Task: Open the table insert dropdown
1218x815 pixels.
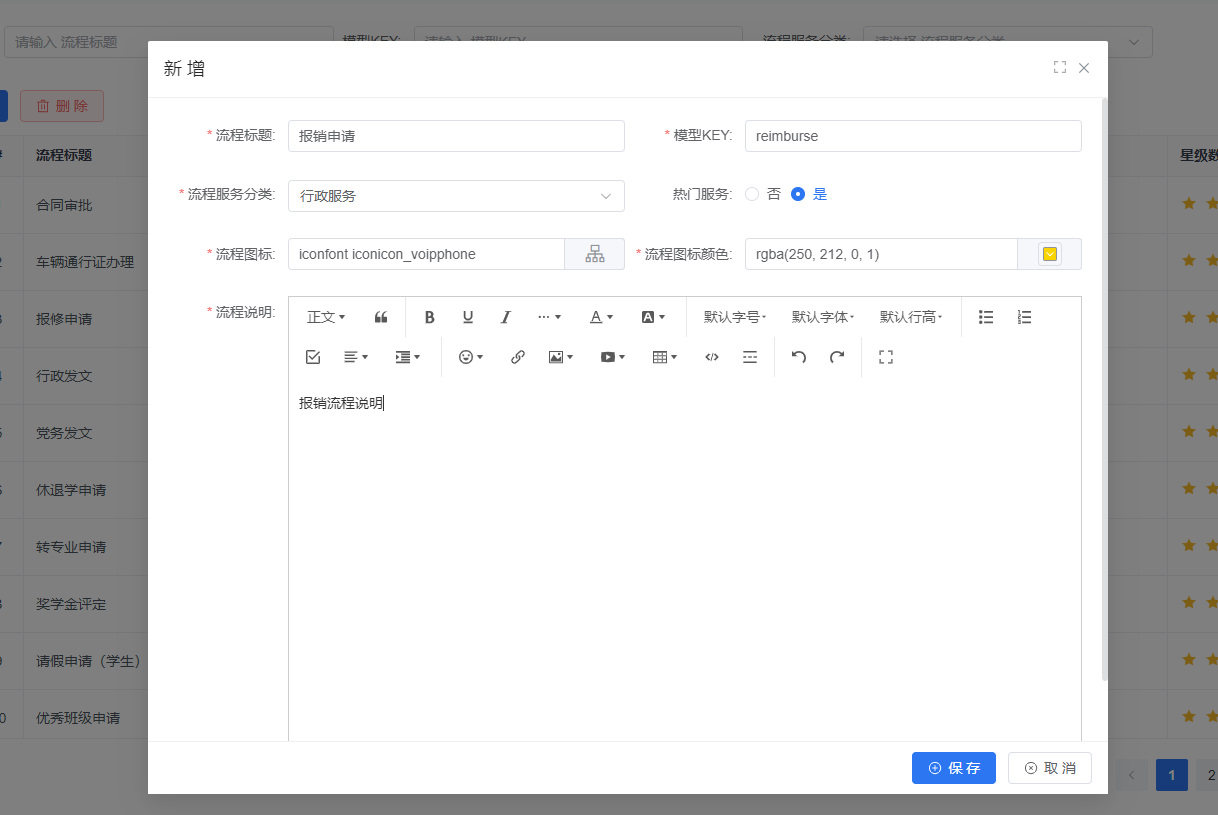Action: [x=664, y=357]
